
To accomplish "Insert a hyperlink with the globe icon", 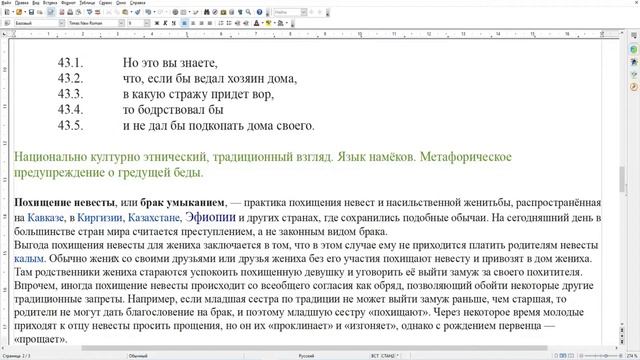I will point(175,12).
